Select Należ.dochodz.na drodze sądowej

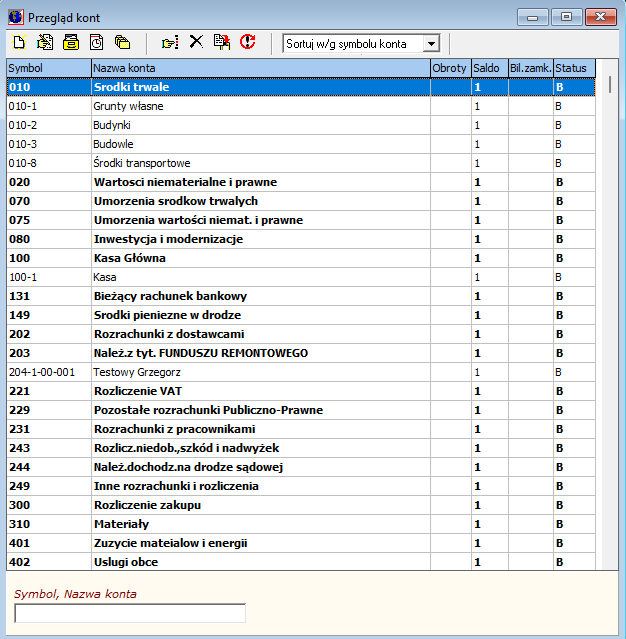301,467
